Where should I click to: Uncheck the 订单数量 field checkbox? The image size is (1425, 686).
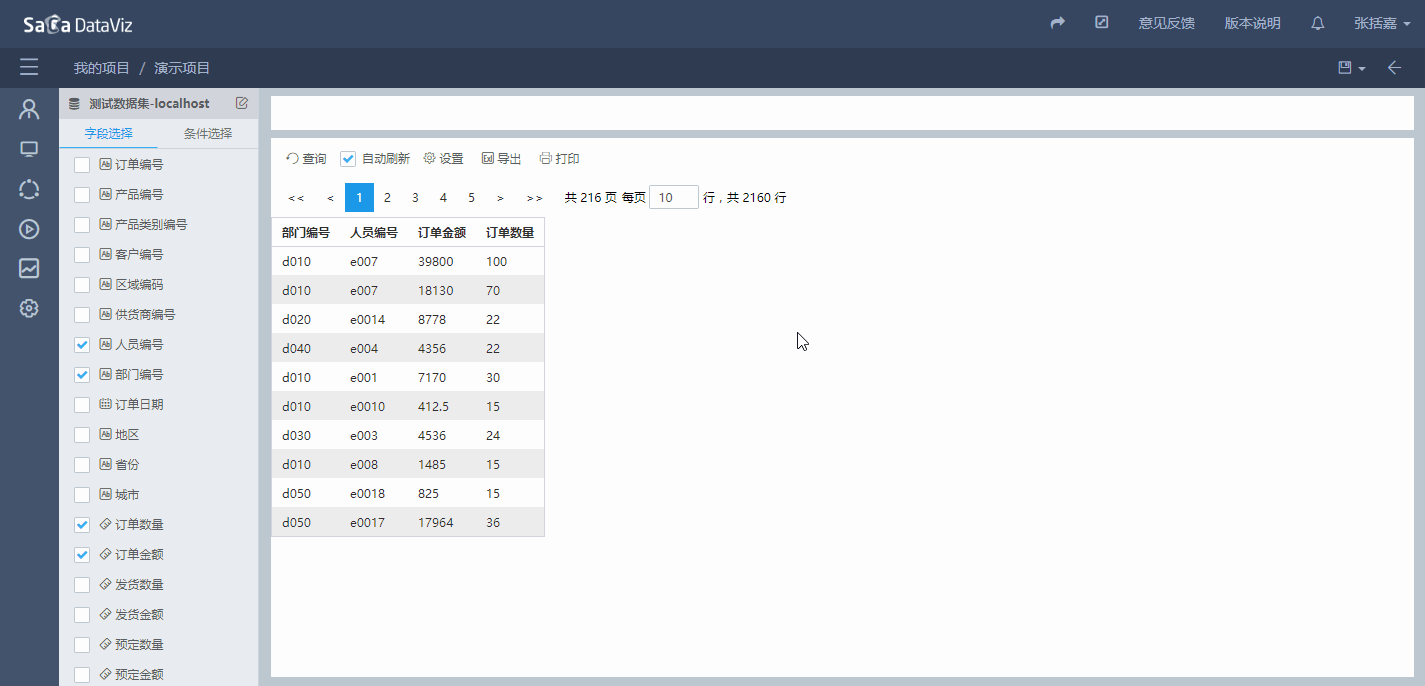82,525
